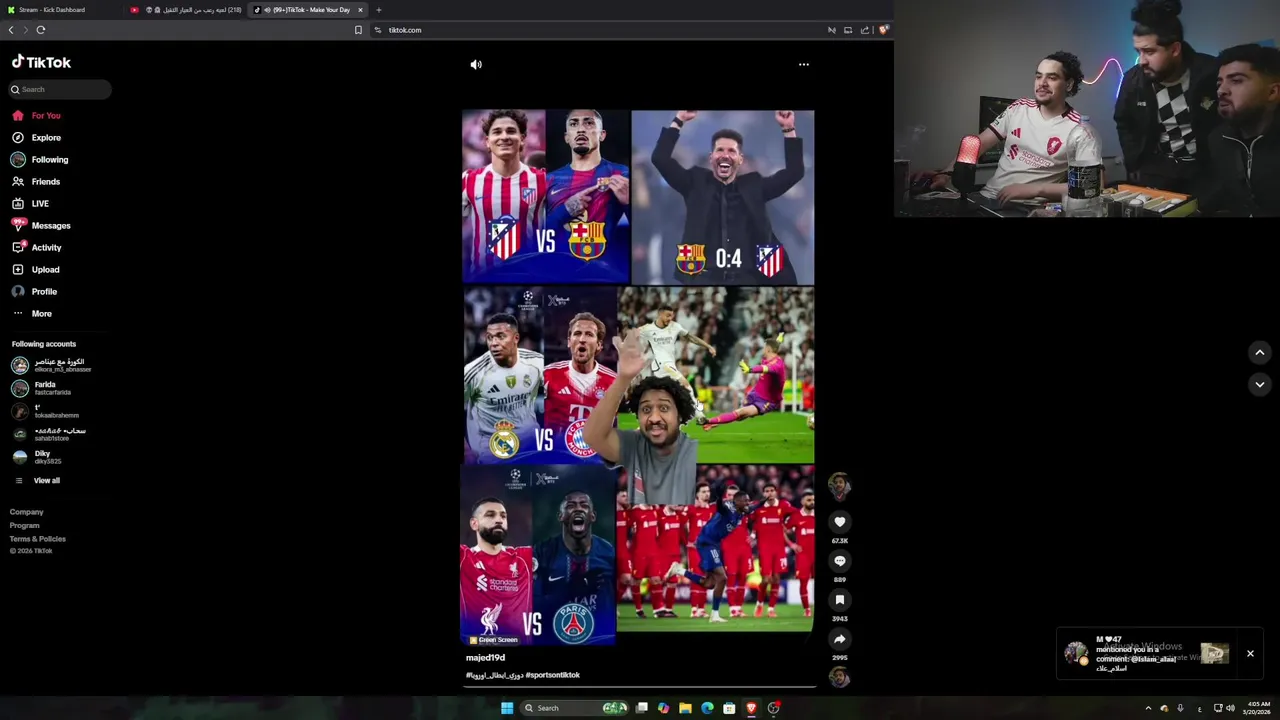
Task: Mute the video with speaker icon
Action: 476,64
